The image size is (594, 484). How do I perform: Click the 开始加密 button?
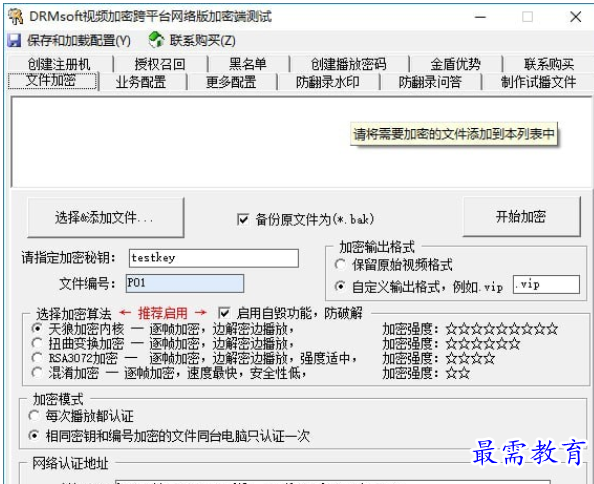point(521,217)
